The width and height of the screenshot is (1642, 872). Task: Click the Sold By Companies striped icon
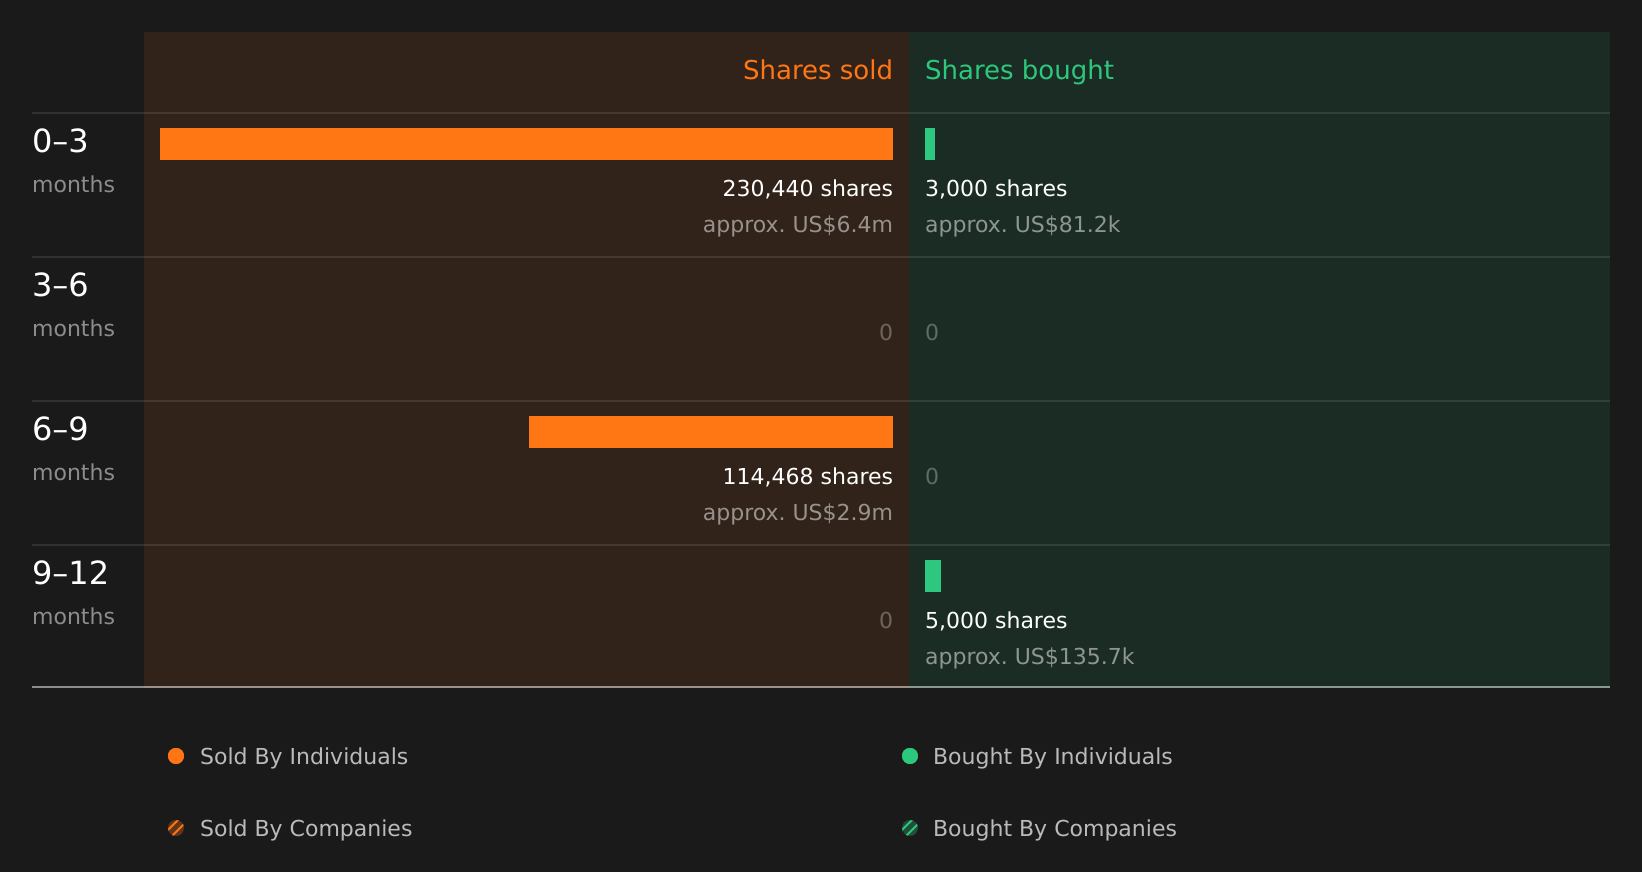[176, 828]
